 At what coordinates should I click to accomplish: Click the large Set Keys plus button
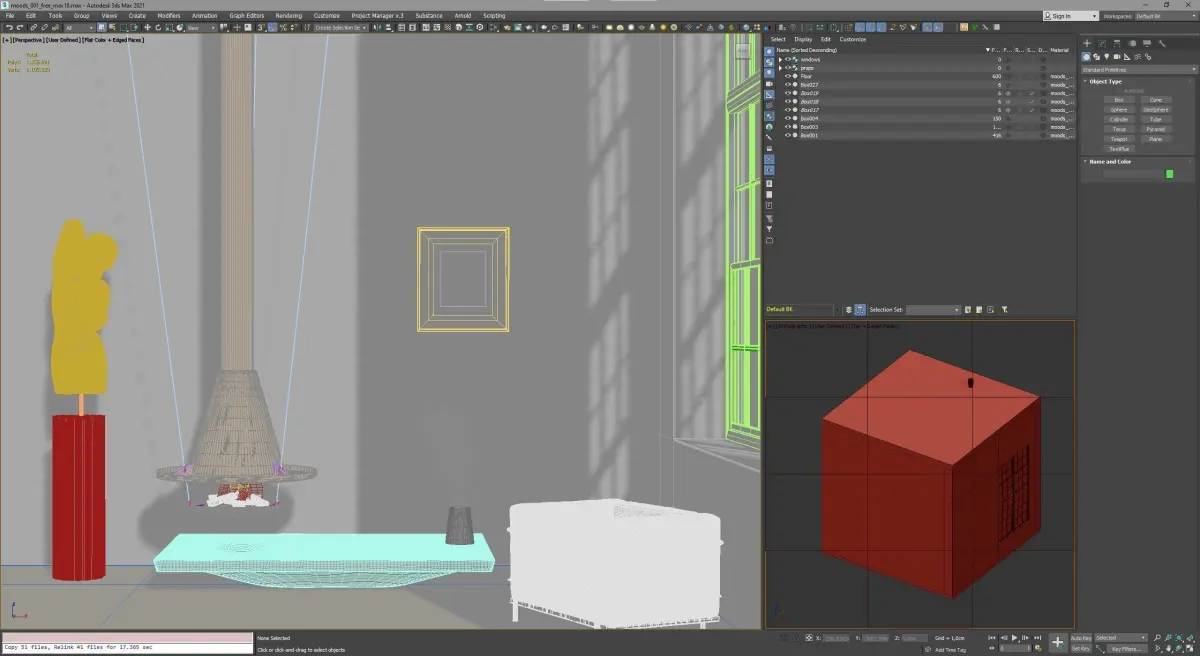[1058, 643]
